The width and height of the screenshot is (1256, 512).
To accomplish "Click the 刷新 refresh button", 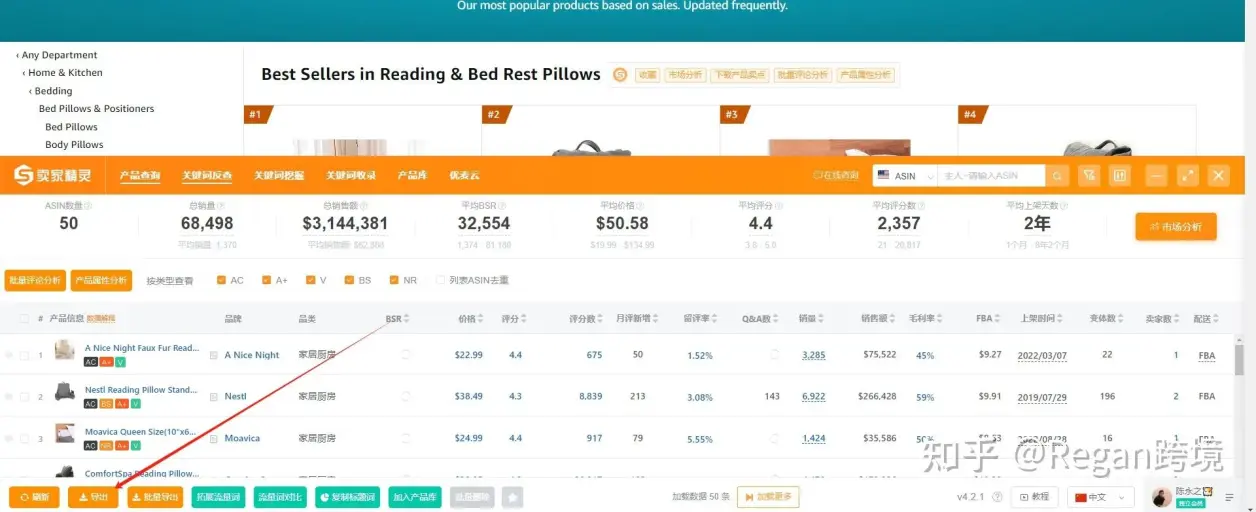I will [x=34, y=497].
